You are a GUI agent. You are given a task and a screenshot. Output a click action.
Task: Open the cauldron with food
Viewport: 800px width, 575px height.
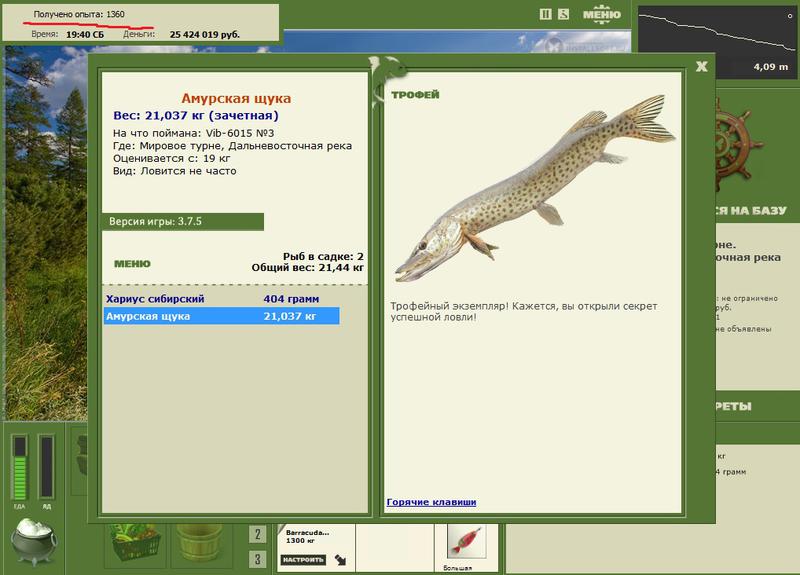click(x=33, y=542)
